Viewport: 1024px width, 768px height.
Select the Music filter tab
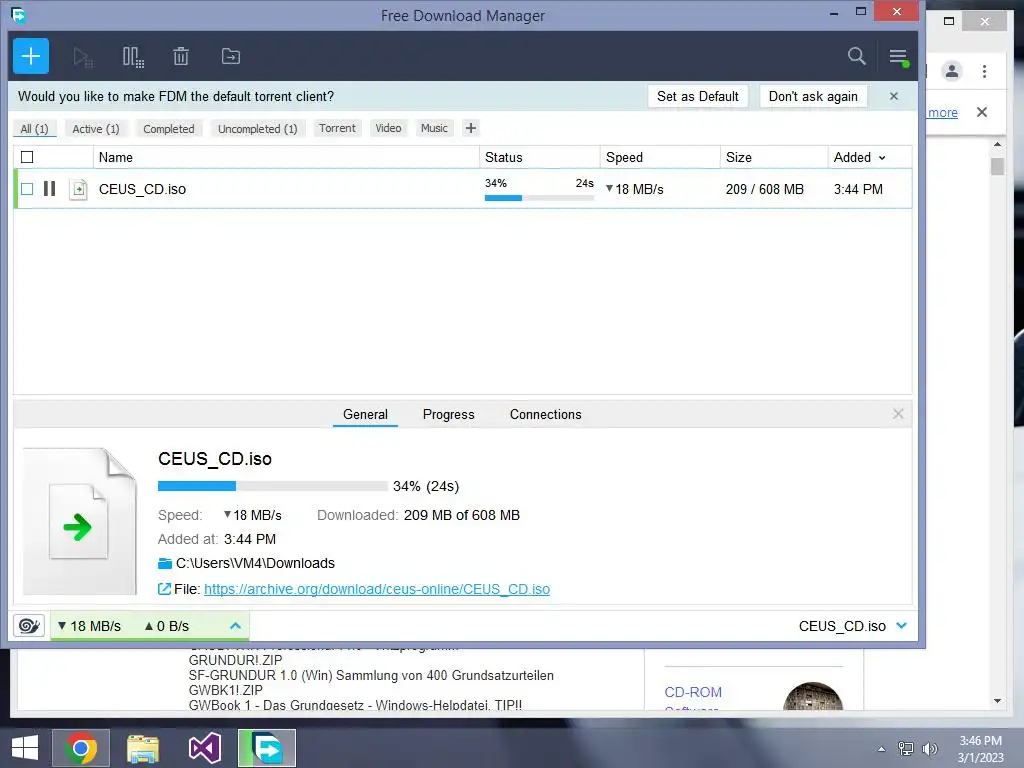point(434,128)
